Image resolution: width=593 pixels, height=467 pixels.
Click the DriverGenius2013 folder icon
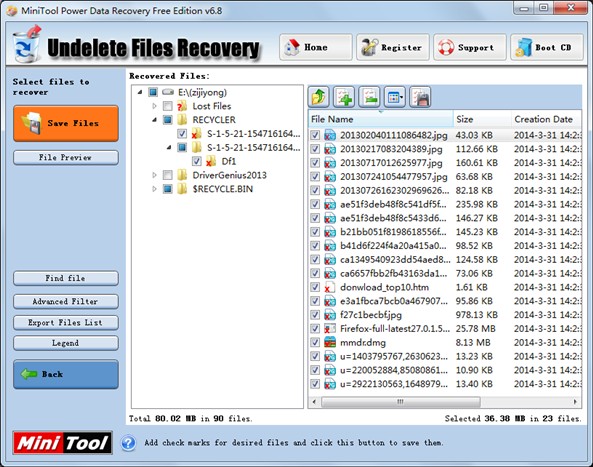point(182,175)
